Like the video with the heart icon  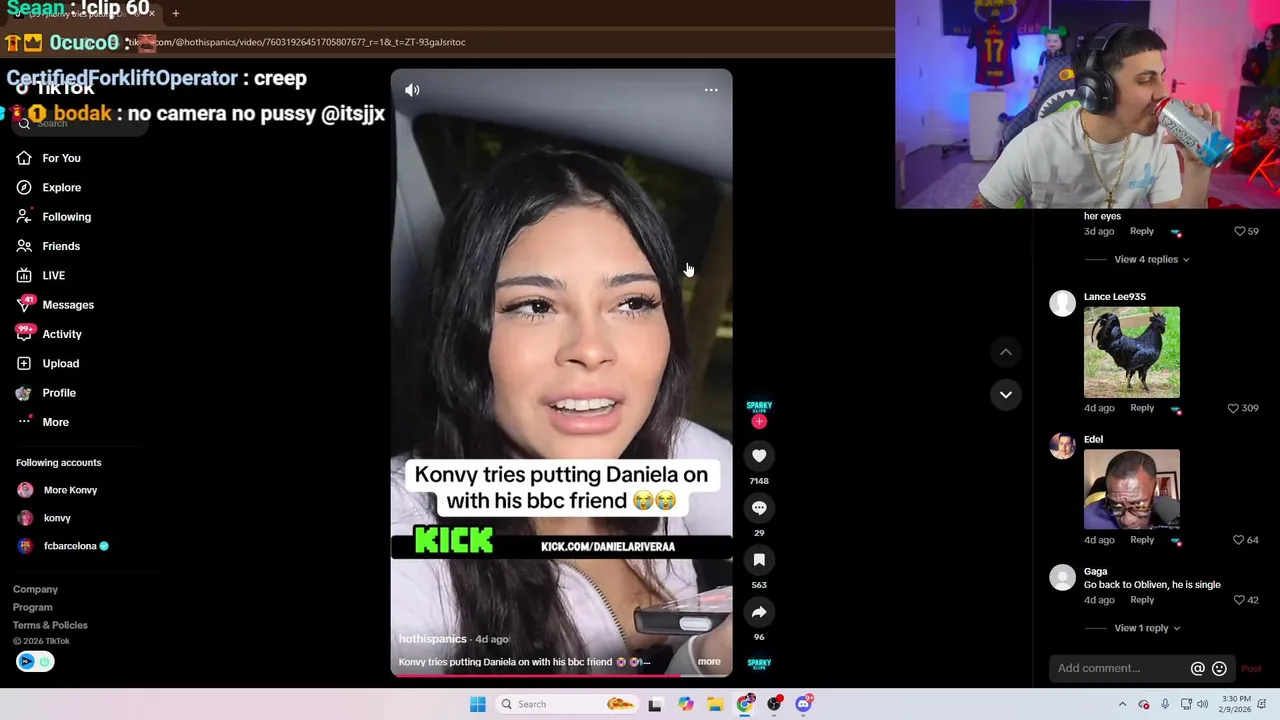click(759, 456)
